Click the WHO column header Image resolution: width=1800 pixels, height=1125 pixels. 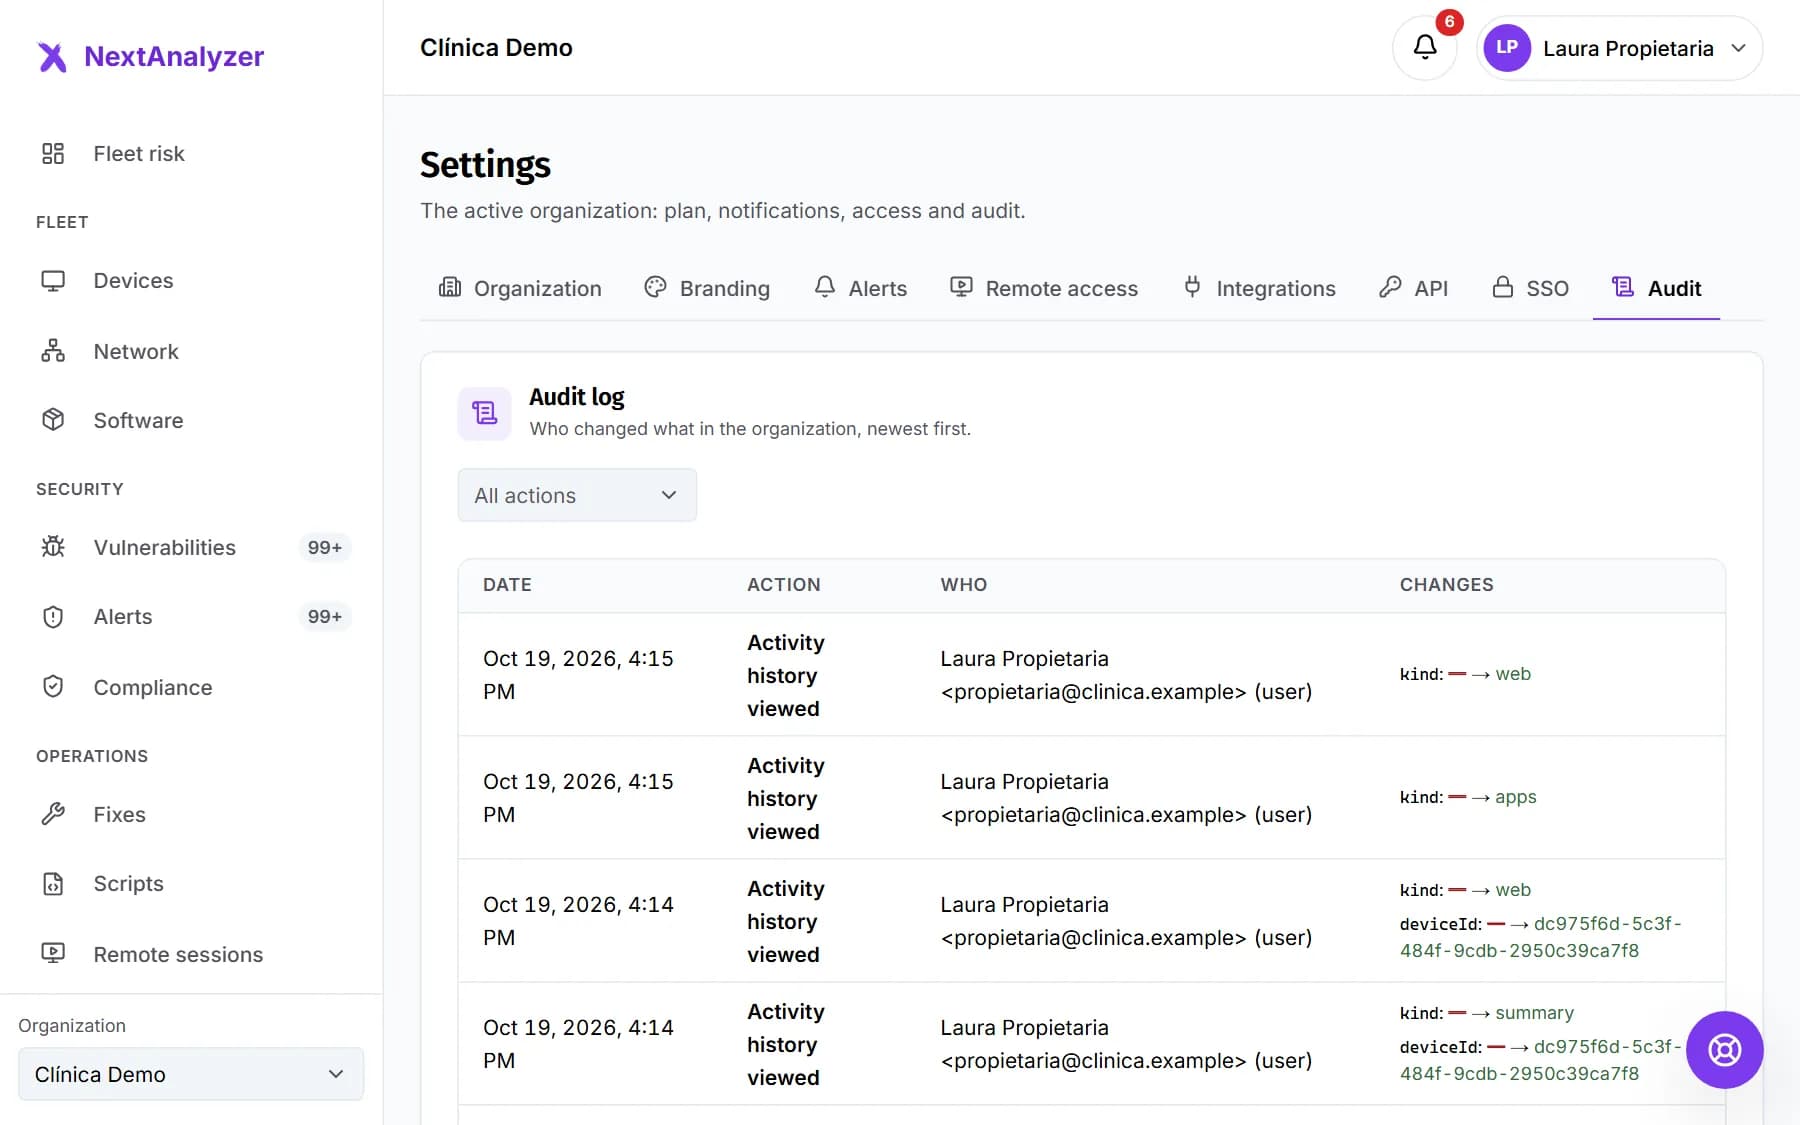tap(964, 585)
